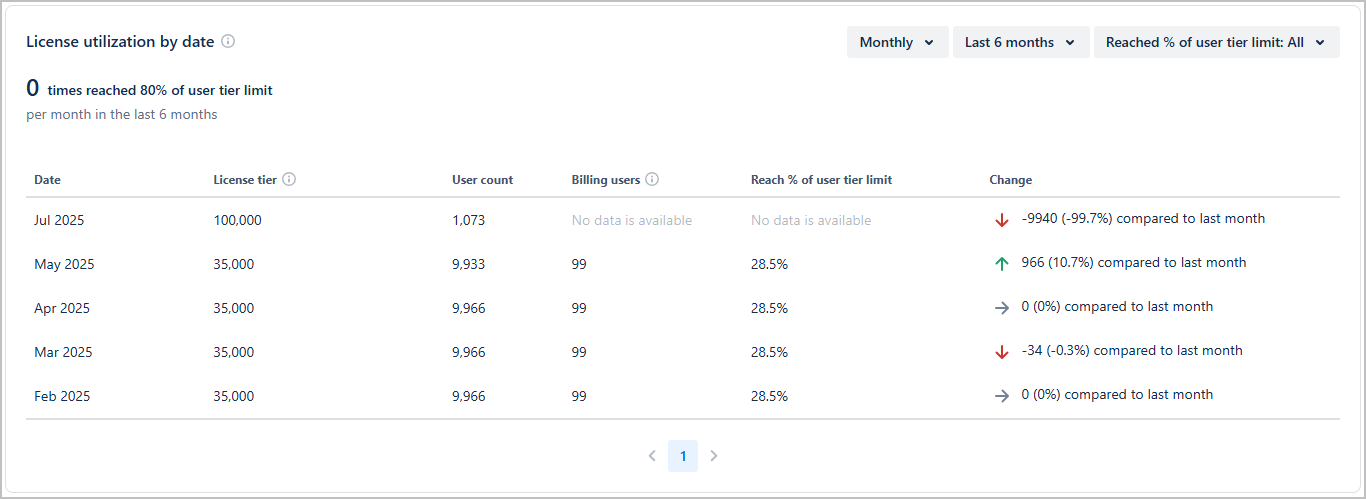Click green up arrow in May 2025 row
1366x499 pixels.
pos(1002,264)
